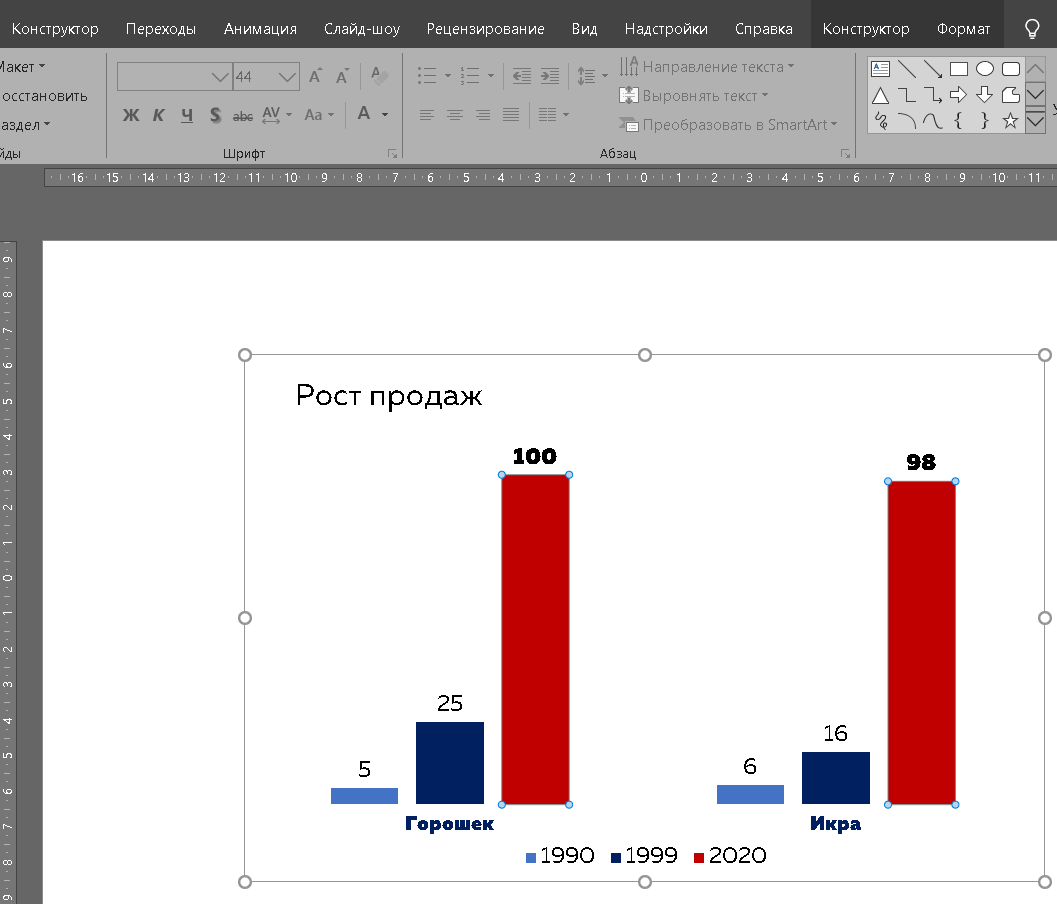Viewport: 1057px width, 904px height.
Task: Open the Надстройки tab
Action: pos(666,29)
